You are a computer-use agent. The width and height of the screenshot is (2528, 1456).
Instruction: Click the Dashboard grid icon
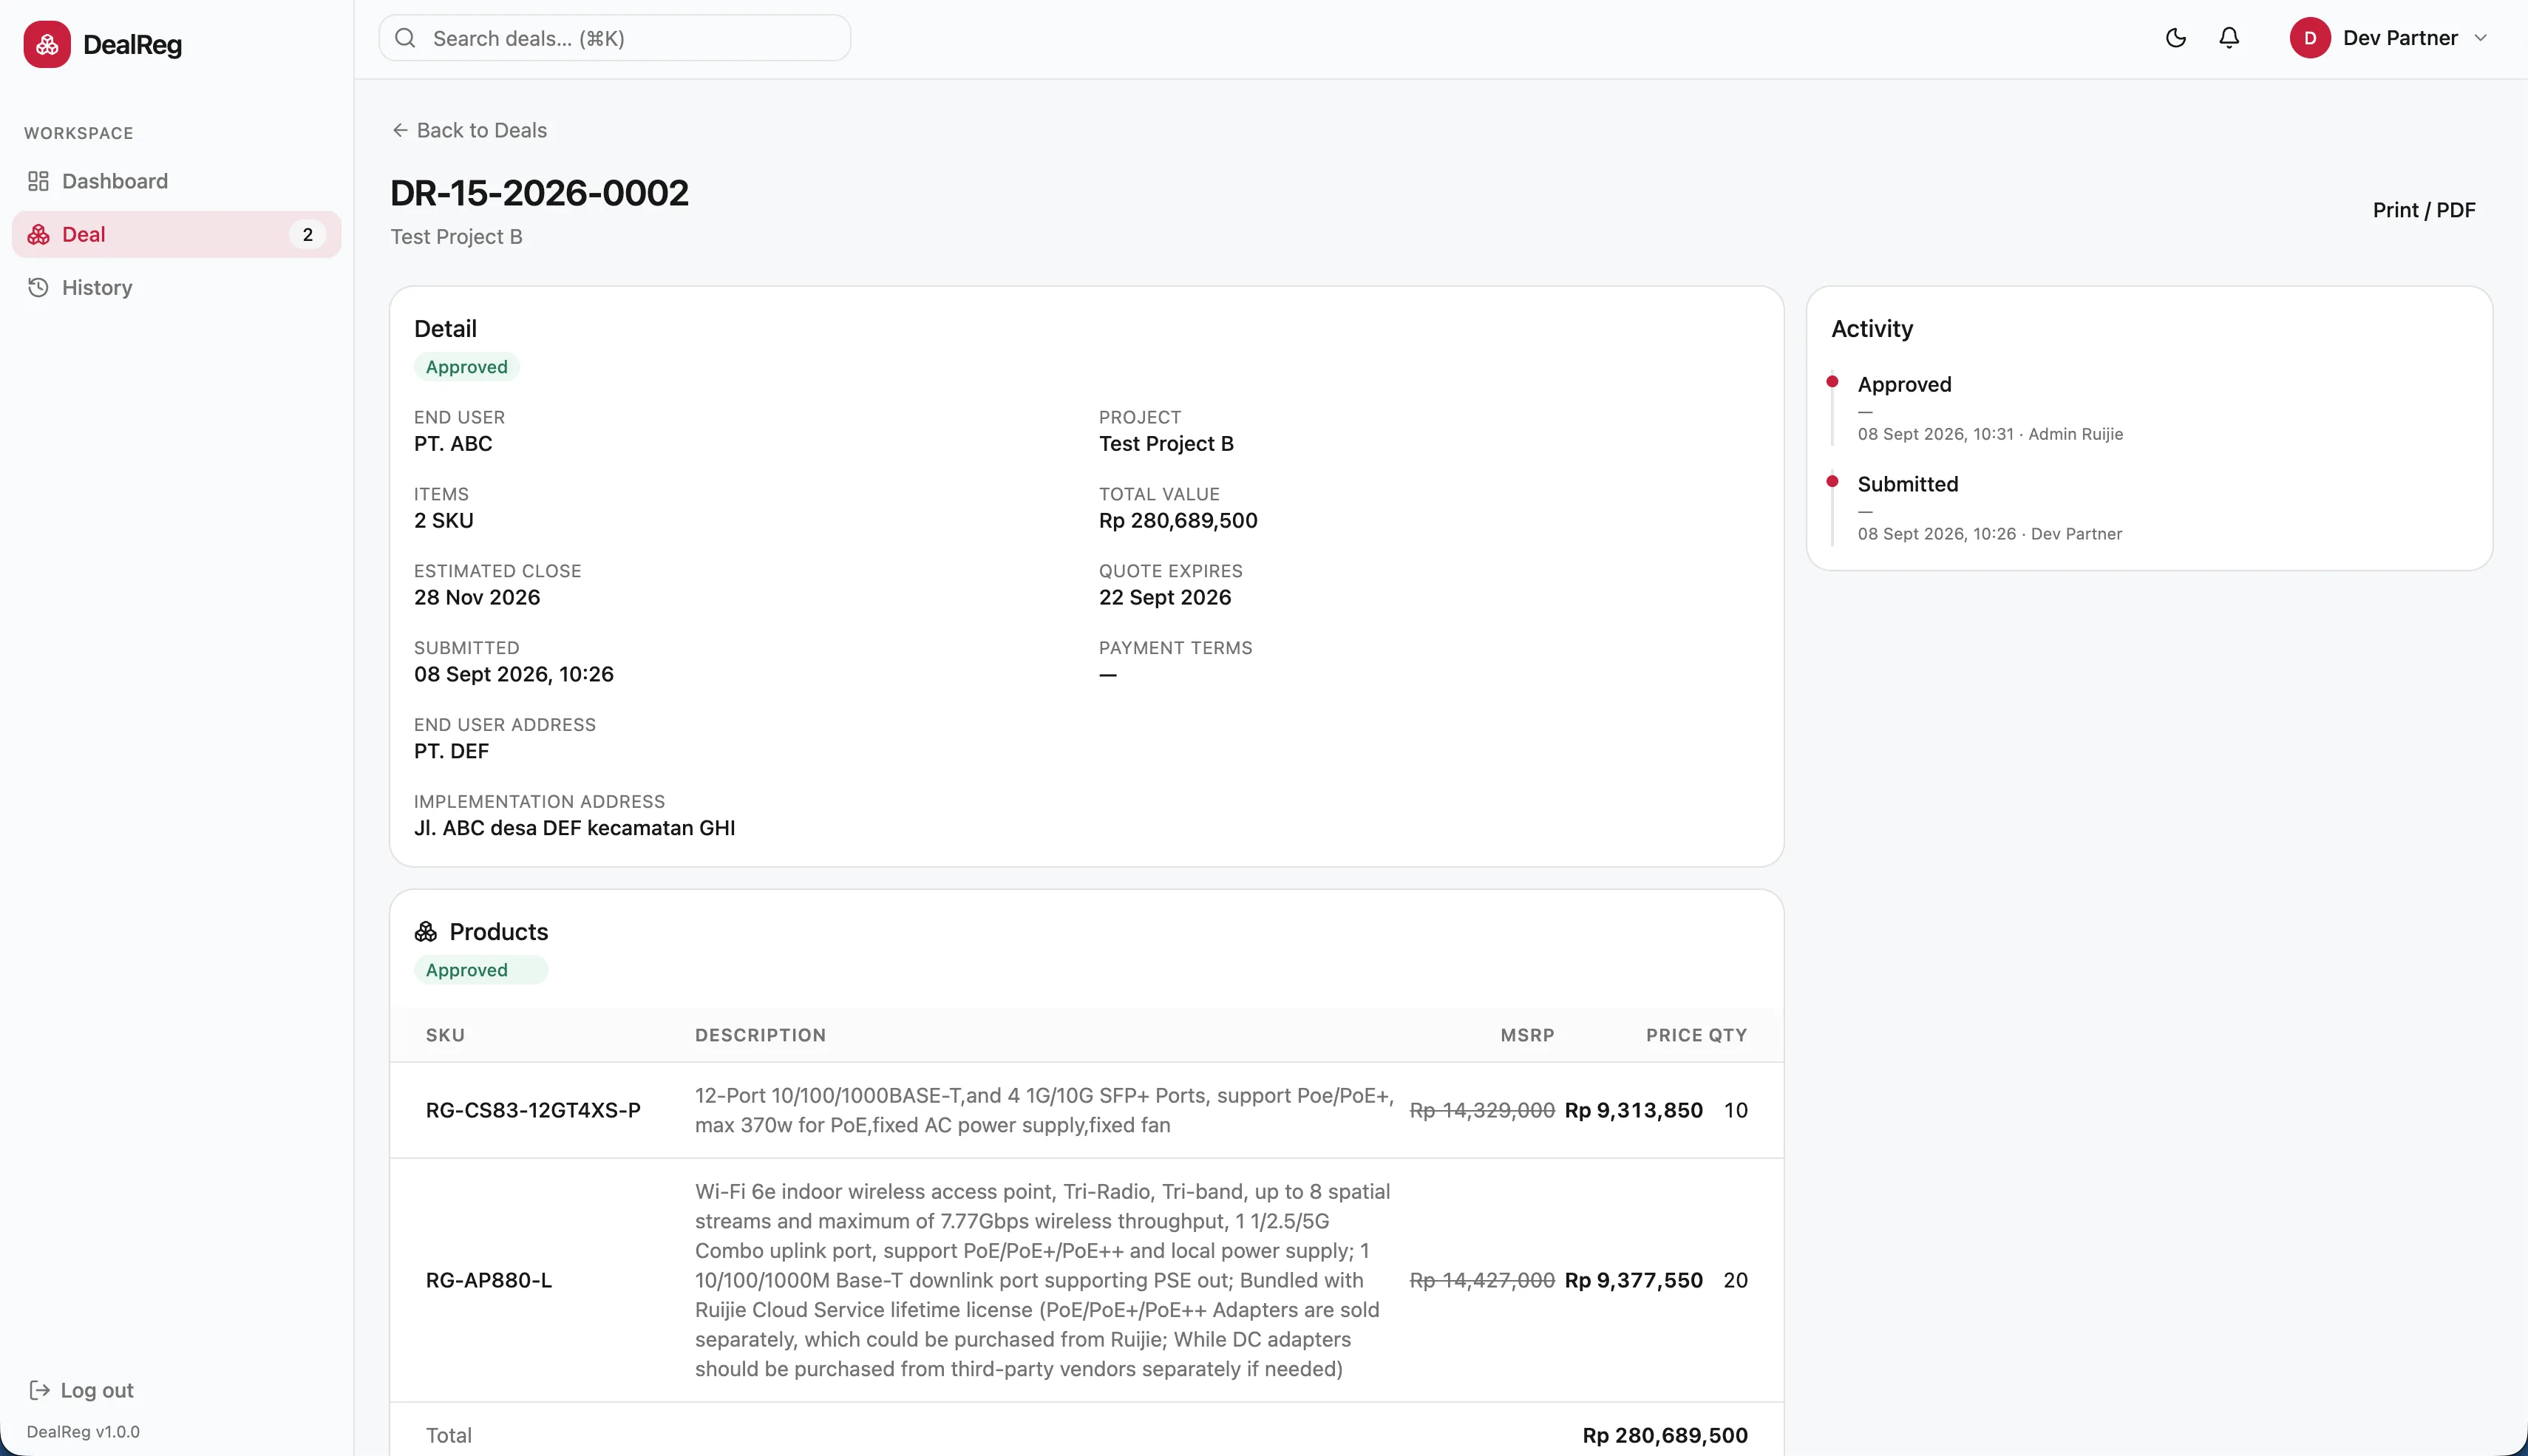click(38, 181)
